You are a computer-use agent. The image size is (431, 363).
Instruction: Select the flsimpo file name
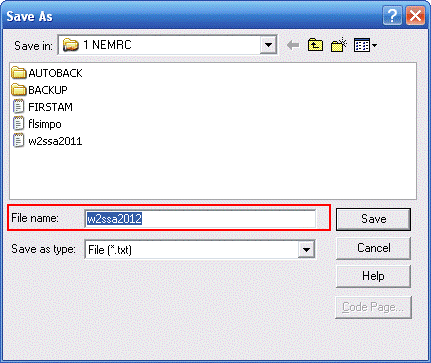pyautogui.click(x=45, y=124)
